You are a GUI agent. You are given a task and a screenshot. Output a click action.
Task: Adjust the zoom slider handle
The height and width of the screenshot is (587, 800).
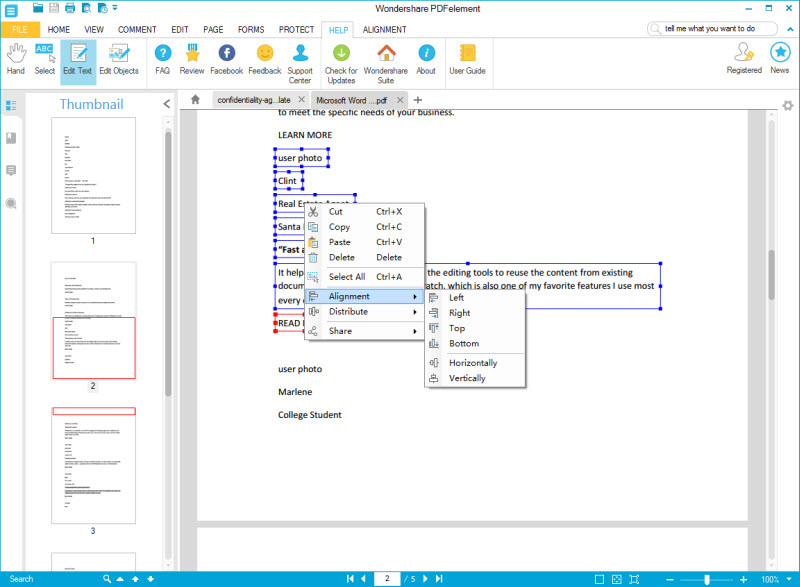pos(707,580)
